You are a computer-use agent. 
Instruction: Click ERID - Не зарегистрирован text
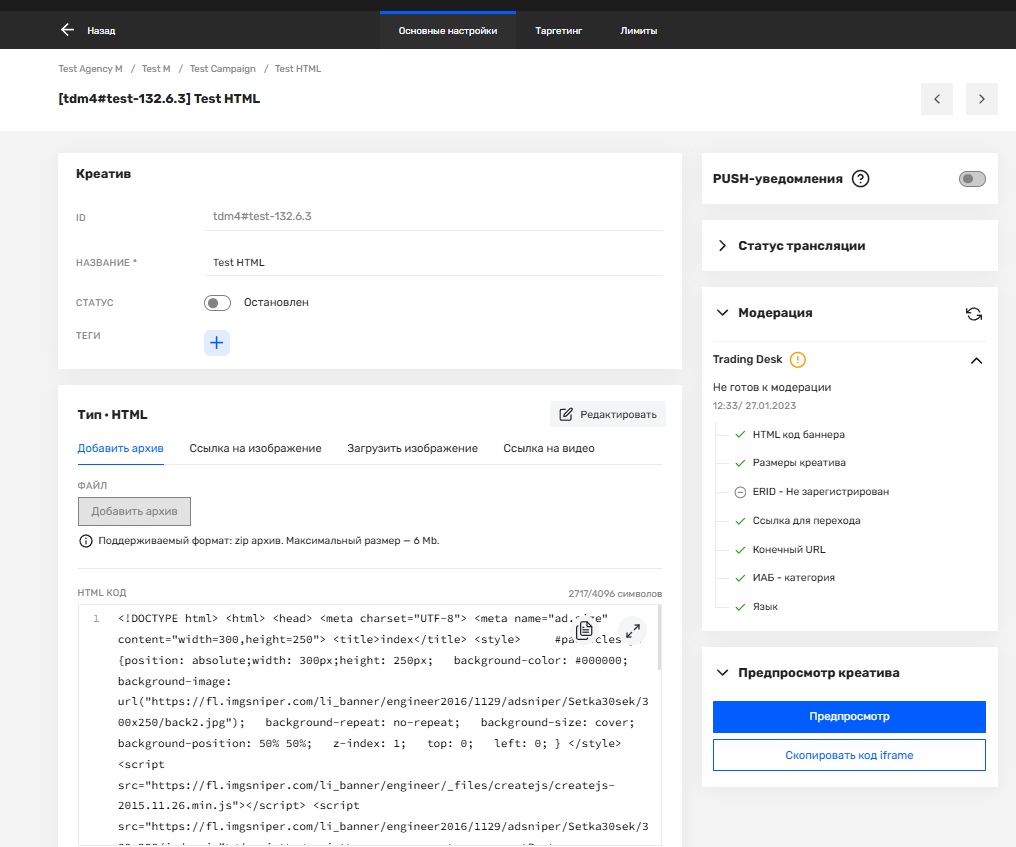(x=820, y=492)
